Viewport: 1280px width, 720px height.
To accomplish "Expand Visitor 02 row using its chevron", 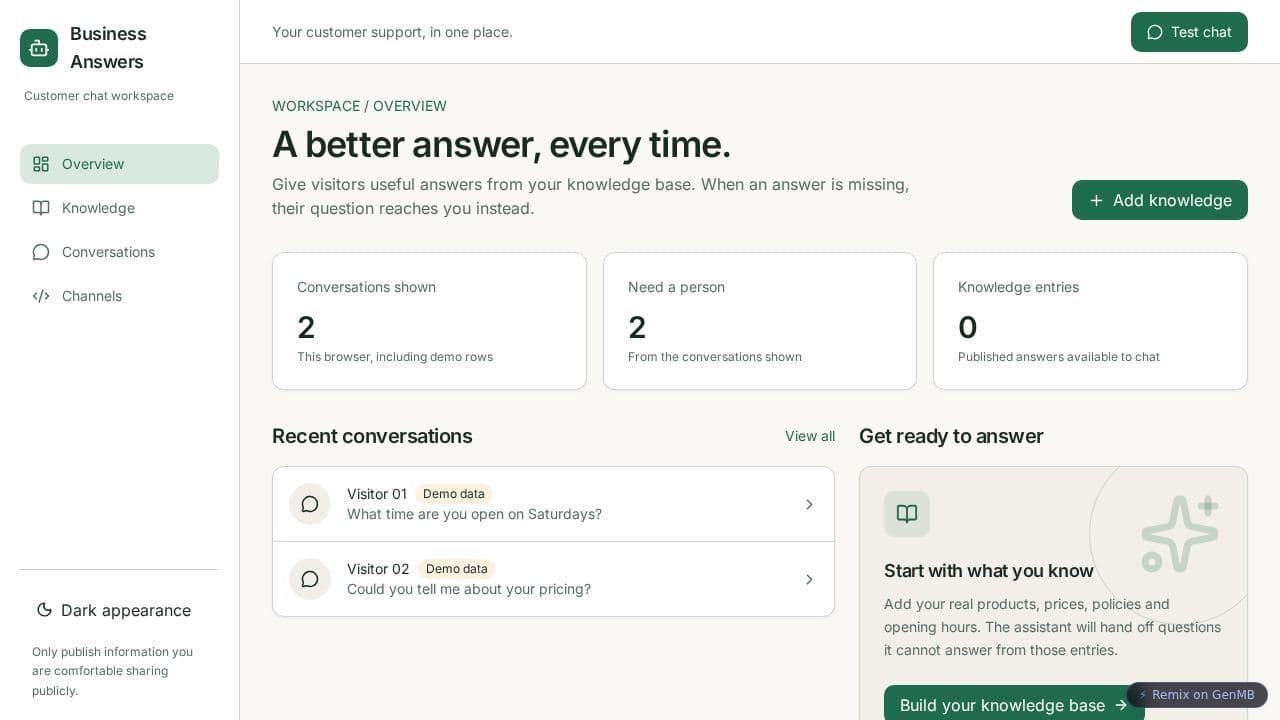I will pos(810,579).
